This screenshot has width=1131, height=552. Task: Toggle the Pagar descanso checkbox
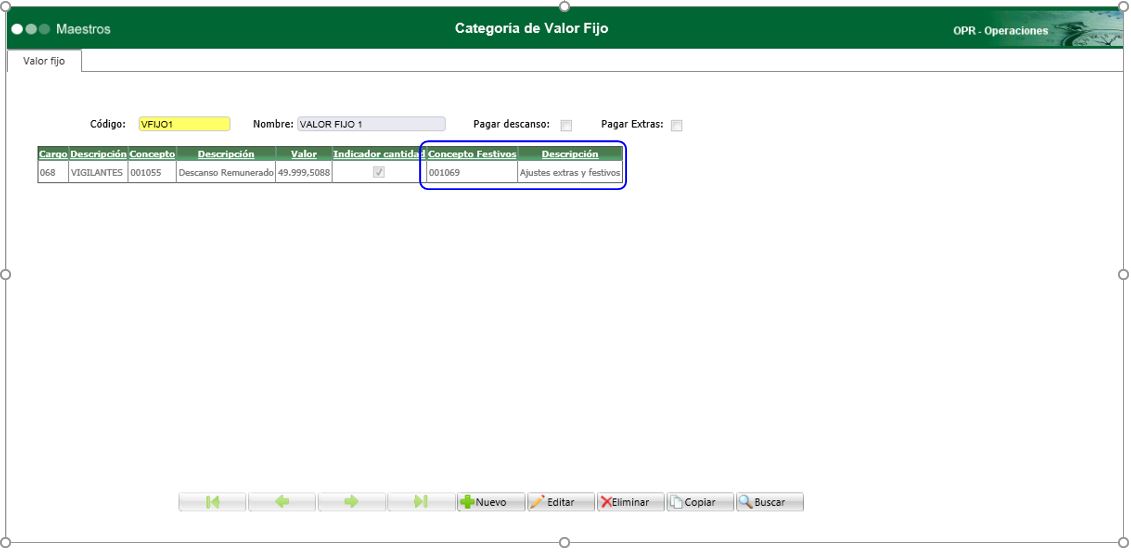pyautogui.click(x=566, y=126)
